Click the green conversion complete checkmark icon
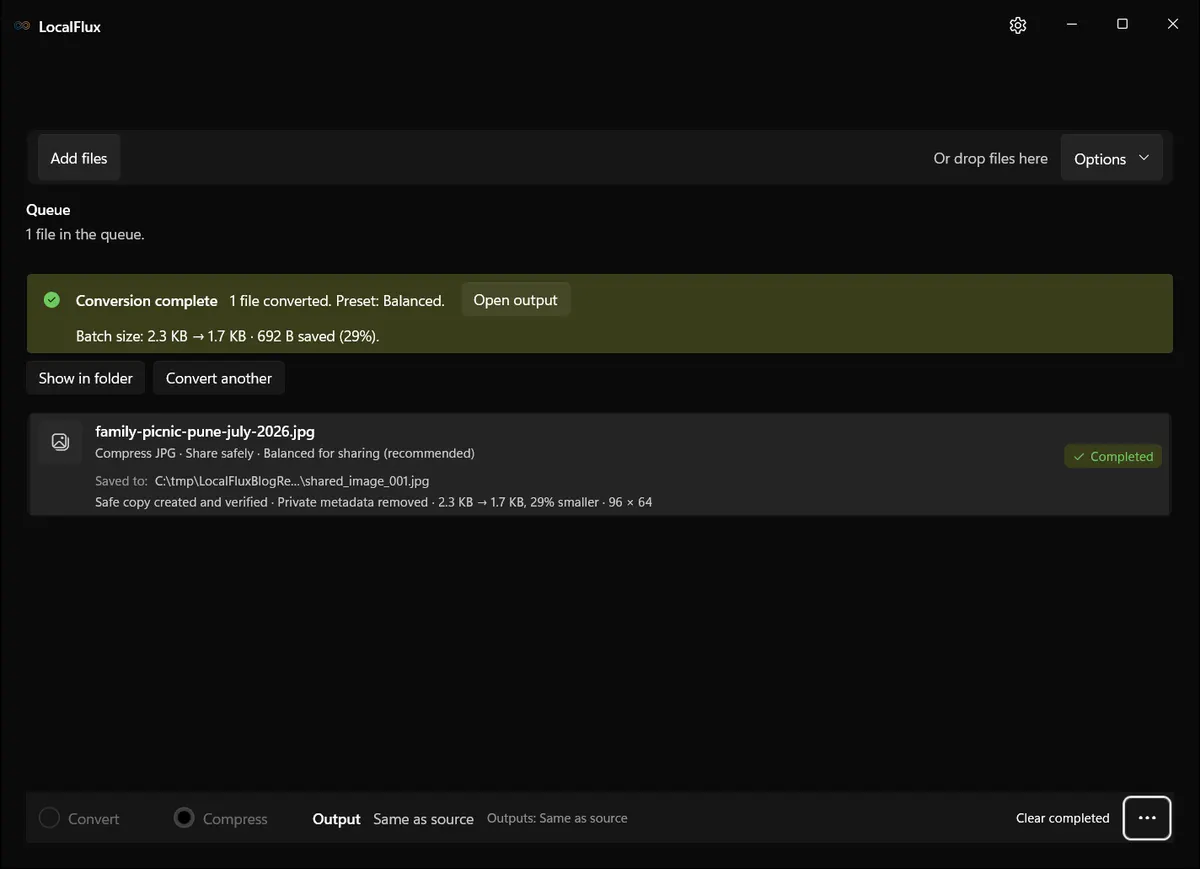The height and width of the screenshot is (869, 1200). pyautogui.click(x=52, y=300)
